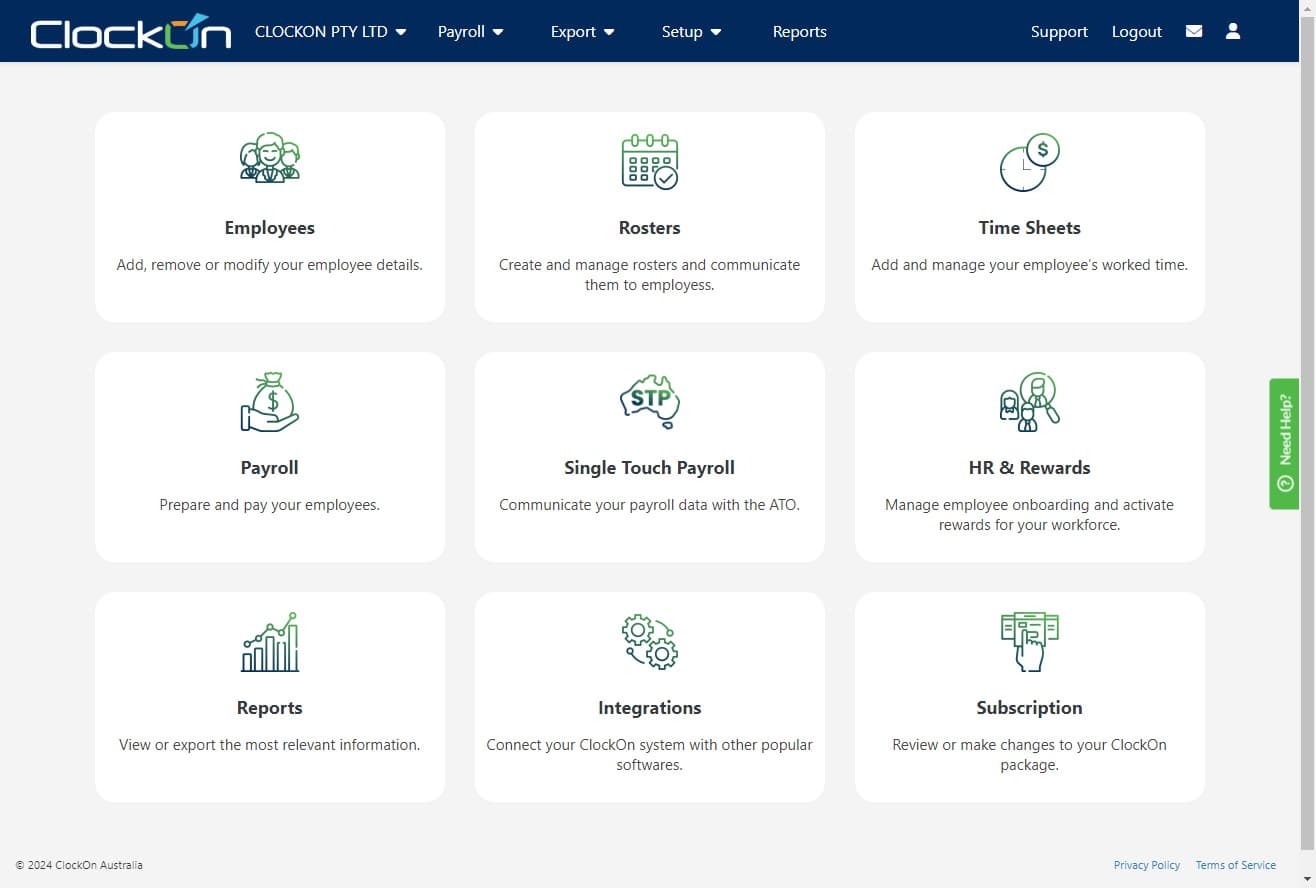Open the Reports bar chart icon
Screen dimensions: 1316x888
[270, 642]
